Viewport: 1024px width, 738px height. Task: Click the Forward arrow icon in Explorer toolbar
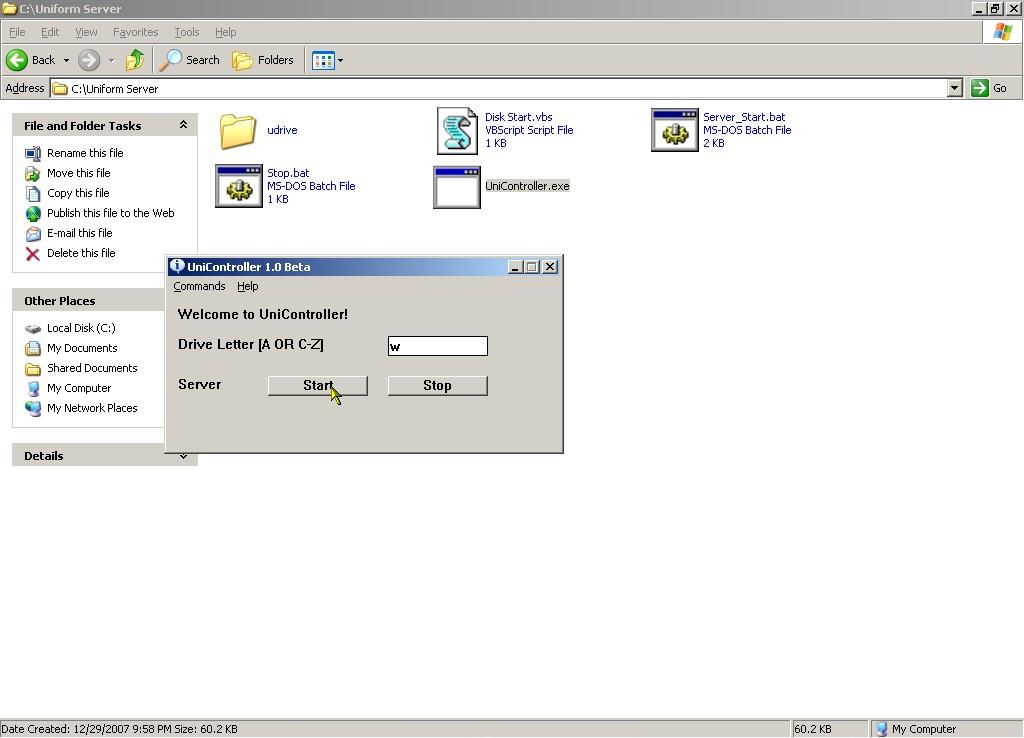point(89,60)
